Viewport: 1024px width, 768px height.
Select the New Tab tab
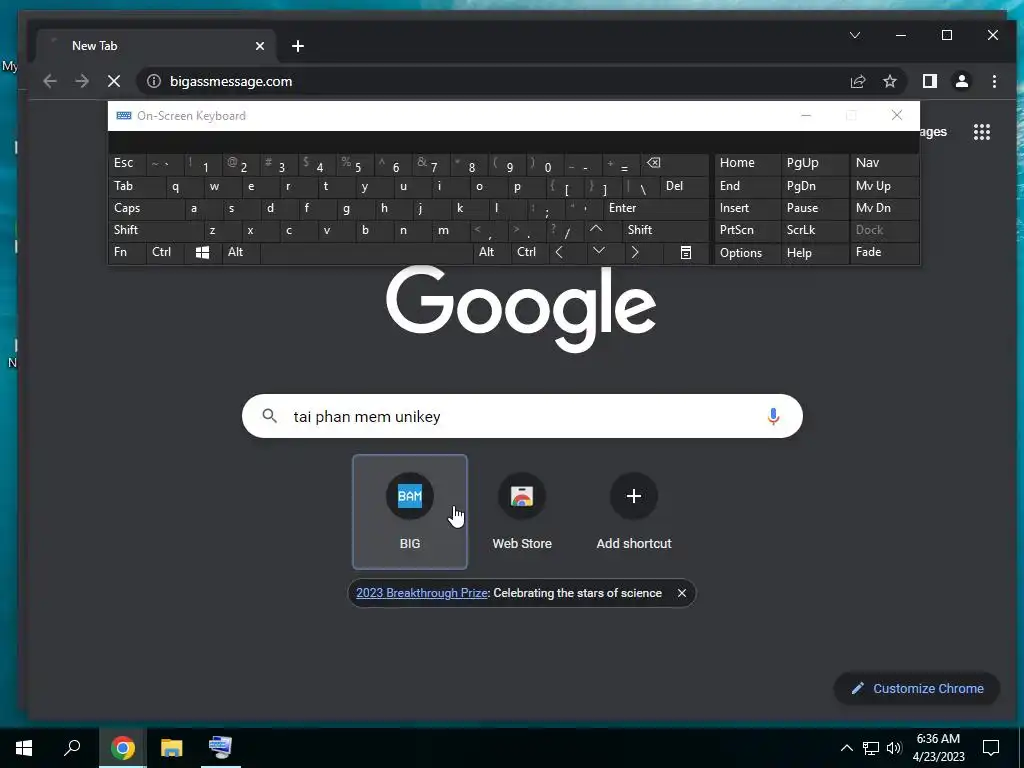157,46
